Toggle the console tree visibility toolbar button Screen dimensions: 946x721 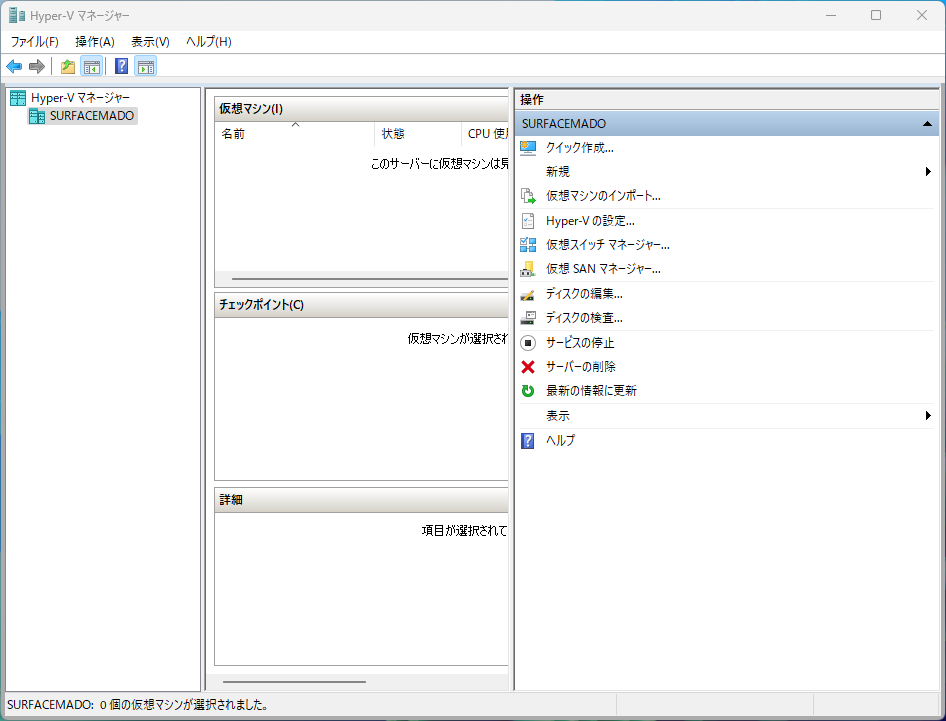pyautogui.click(x=91, y=66)
